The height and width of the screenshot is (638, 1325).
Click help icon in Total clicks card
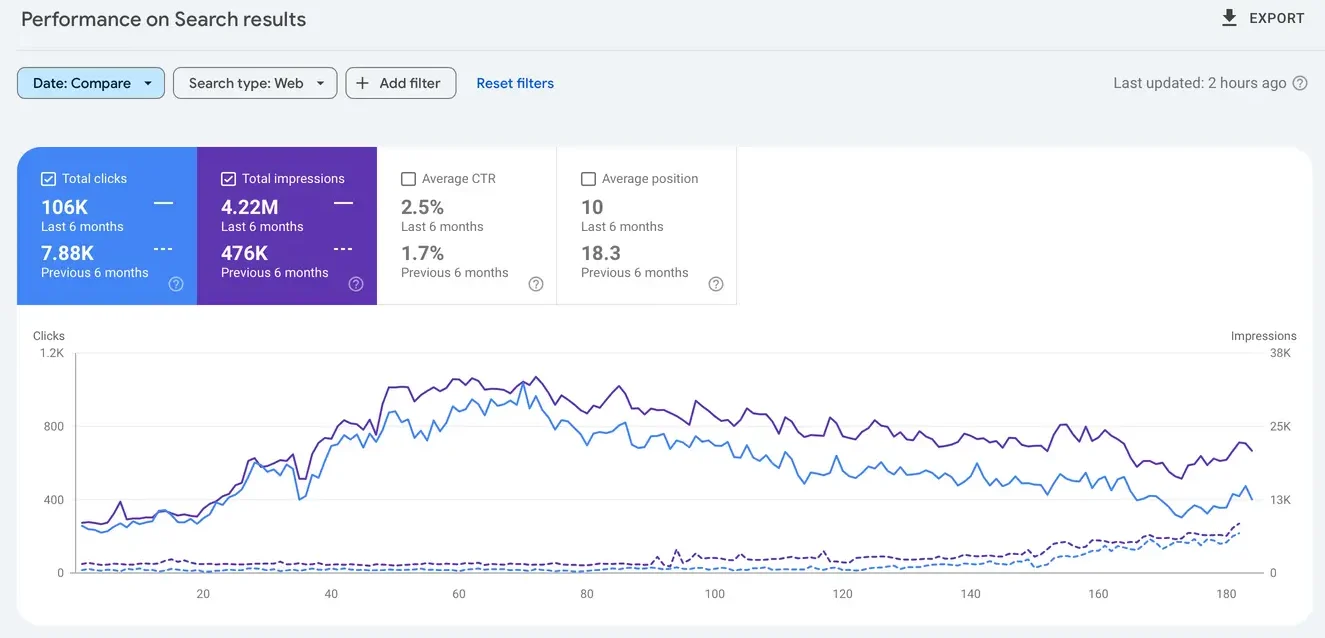[176, 284]
